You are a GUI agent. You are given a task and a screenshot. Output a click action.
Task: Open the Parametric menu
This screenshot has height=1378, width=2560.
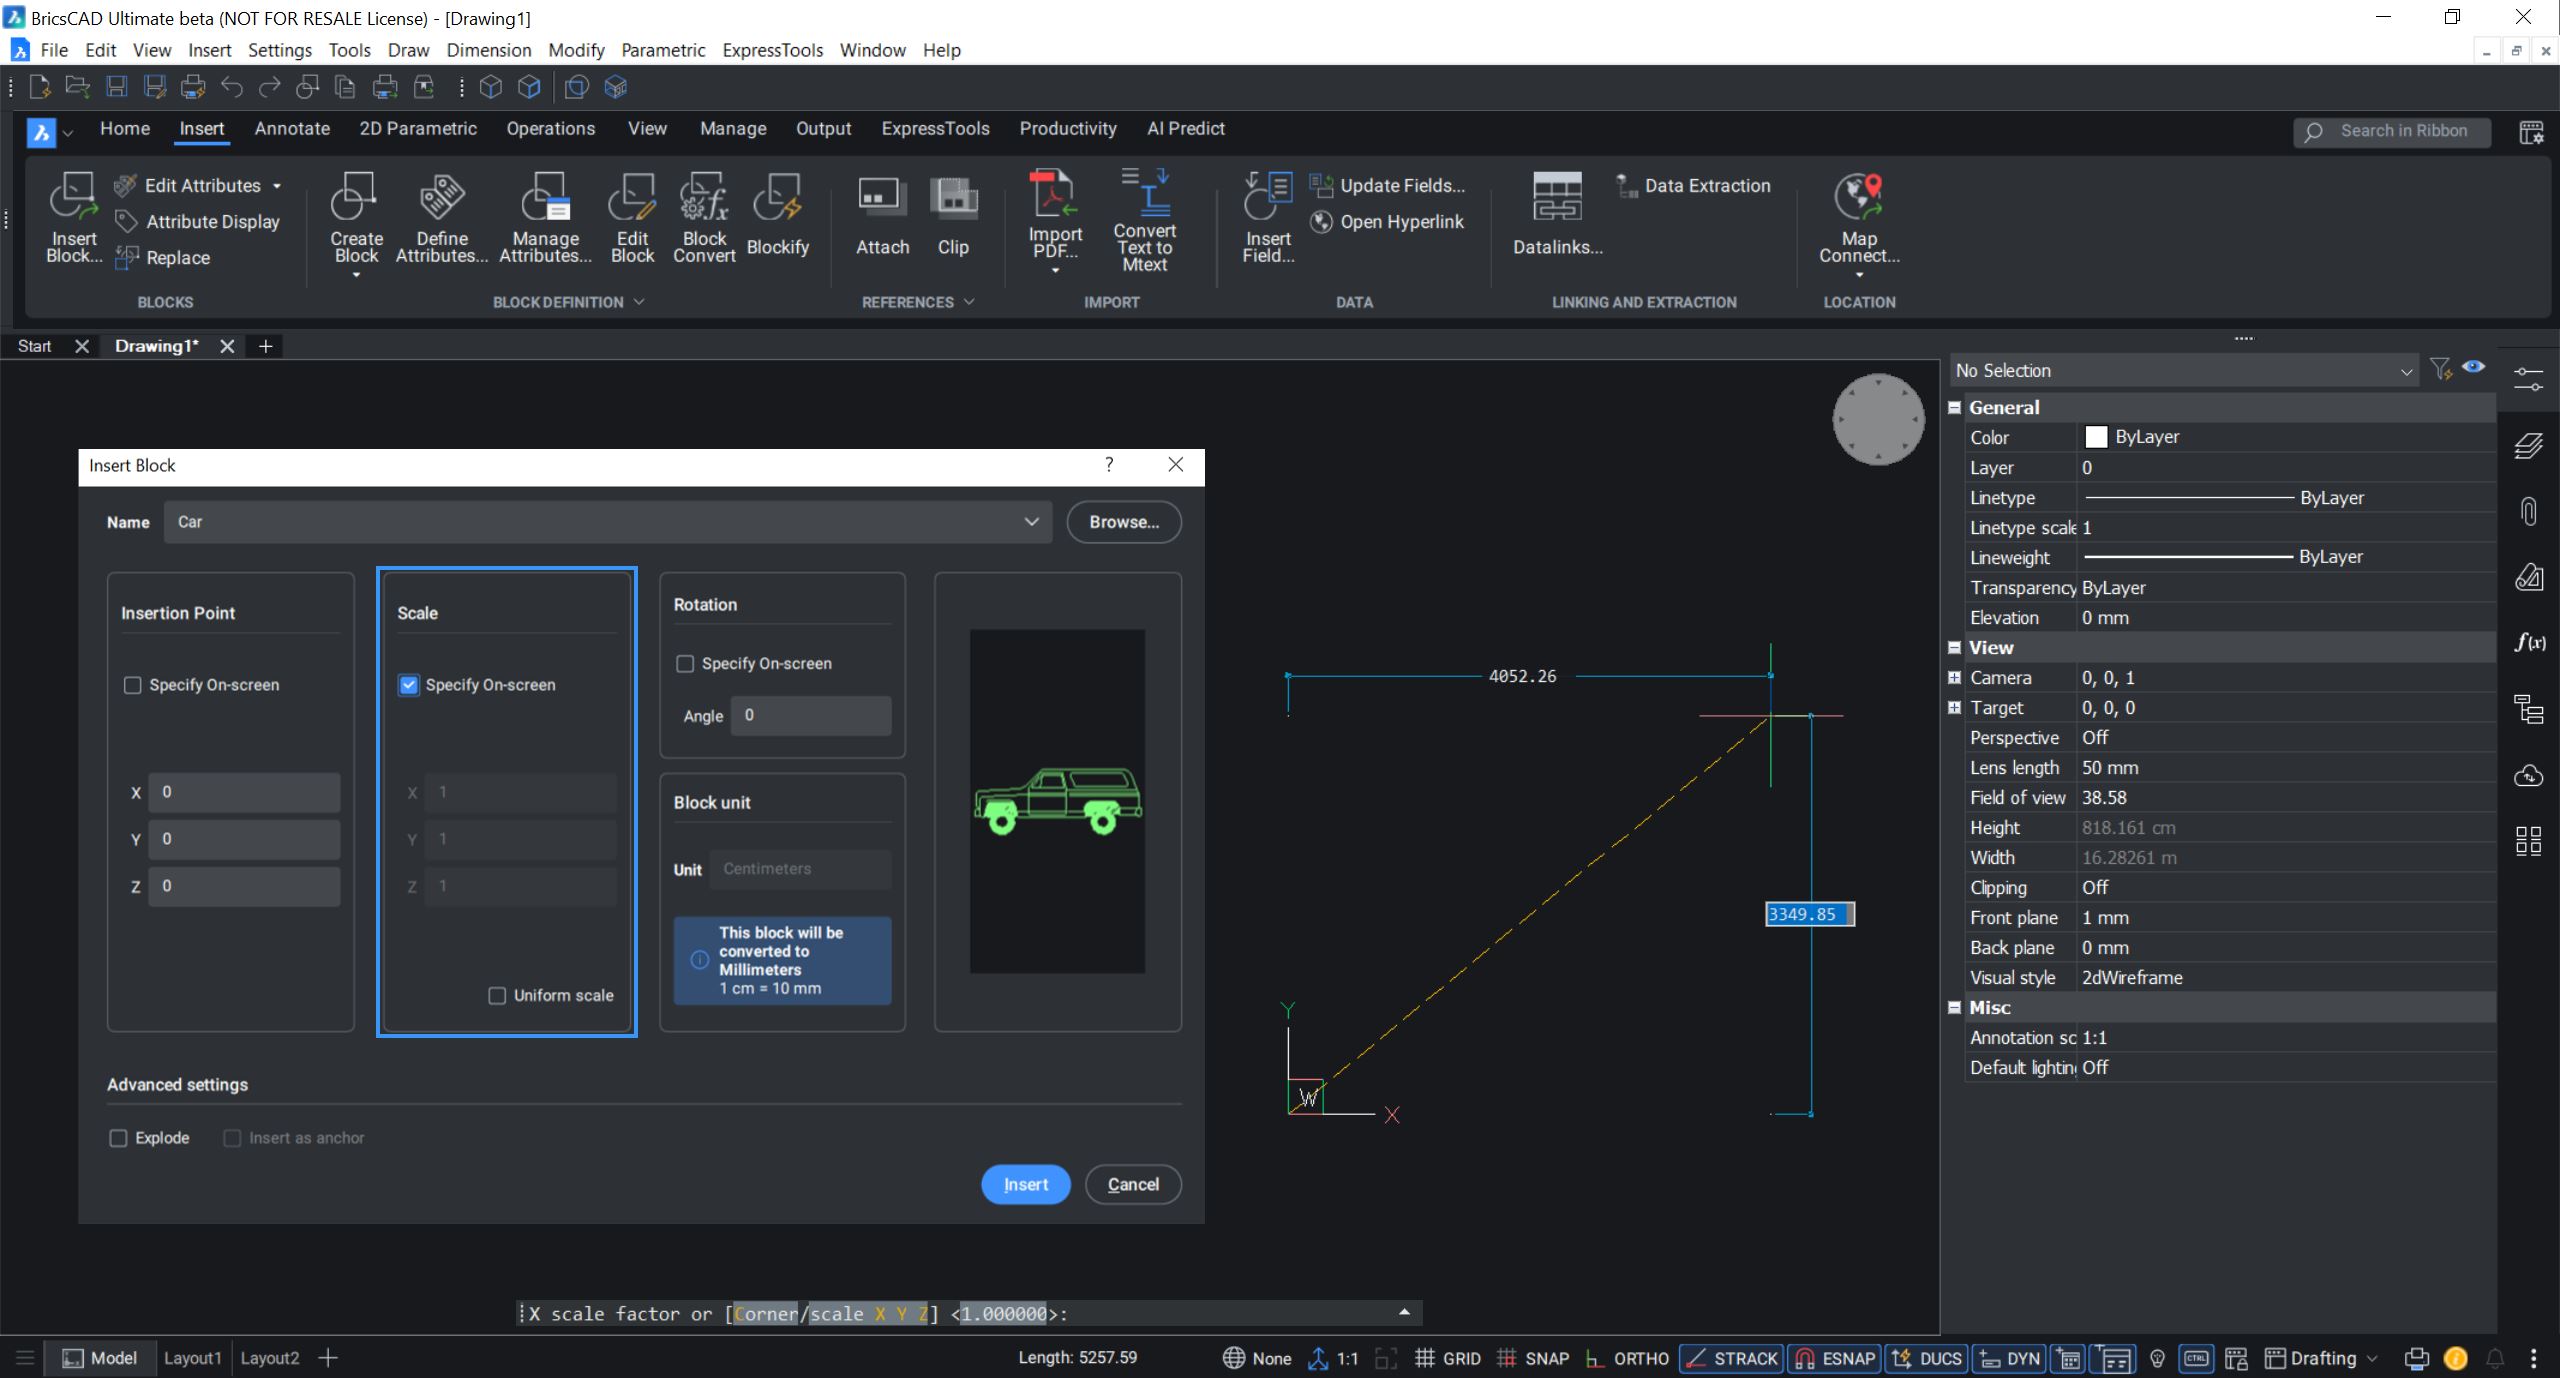point(662,50)
